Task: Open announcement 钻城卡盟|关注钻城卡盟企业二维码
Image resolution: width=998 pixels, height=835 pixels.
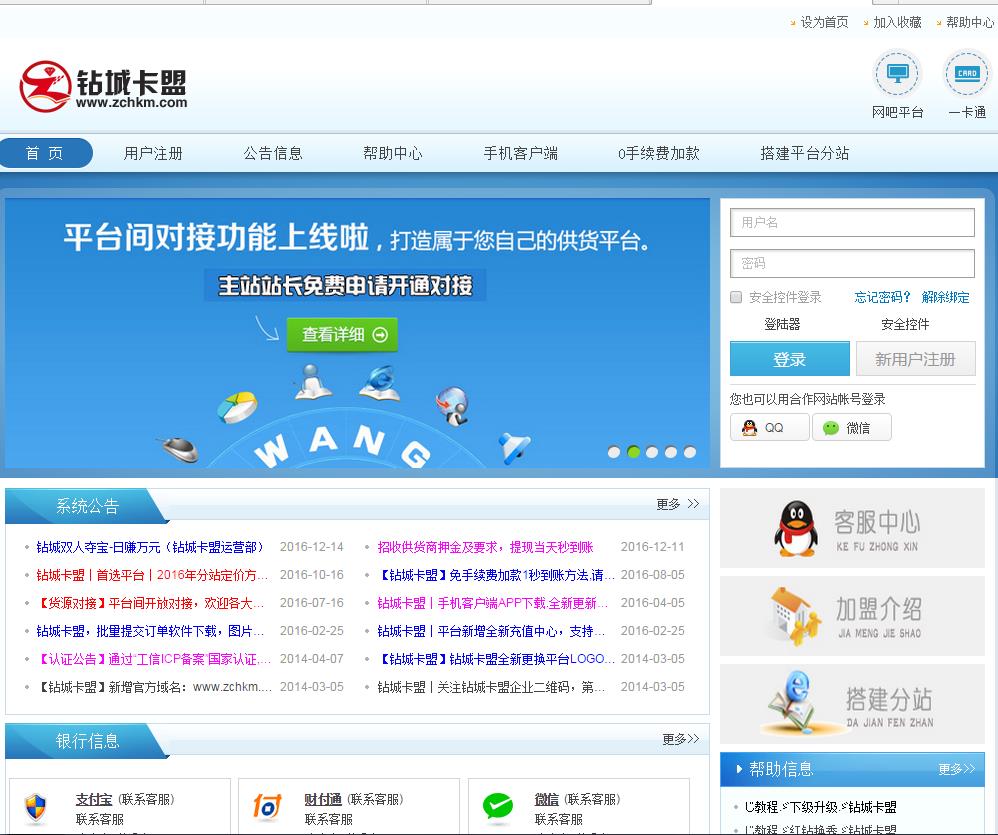Action: tap(491, 687)
